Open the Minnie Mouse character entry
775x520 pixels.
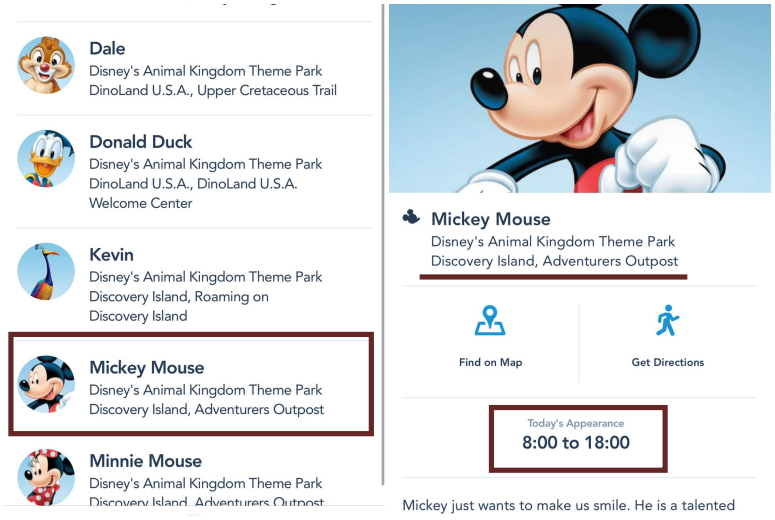(x=205, y=480)
